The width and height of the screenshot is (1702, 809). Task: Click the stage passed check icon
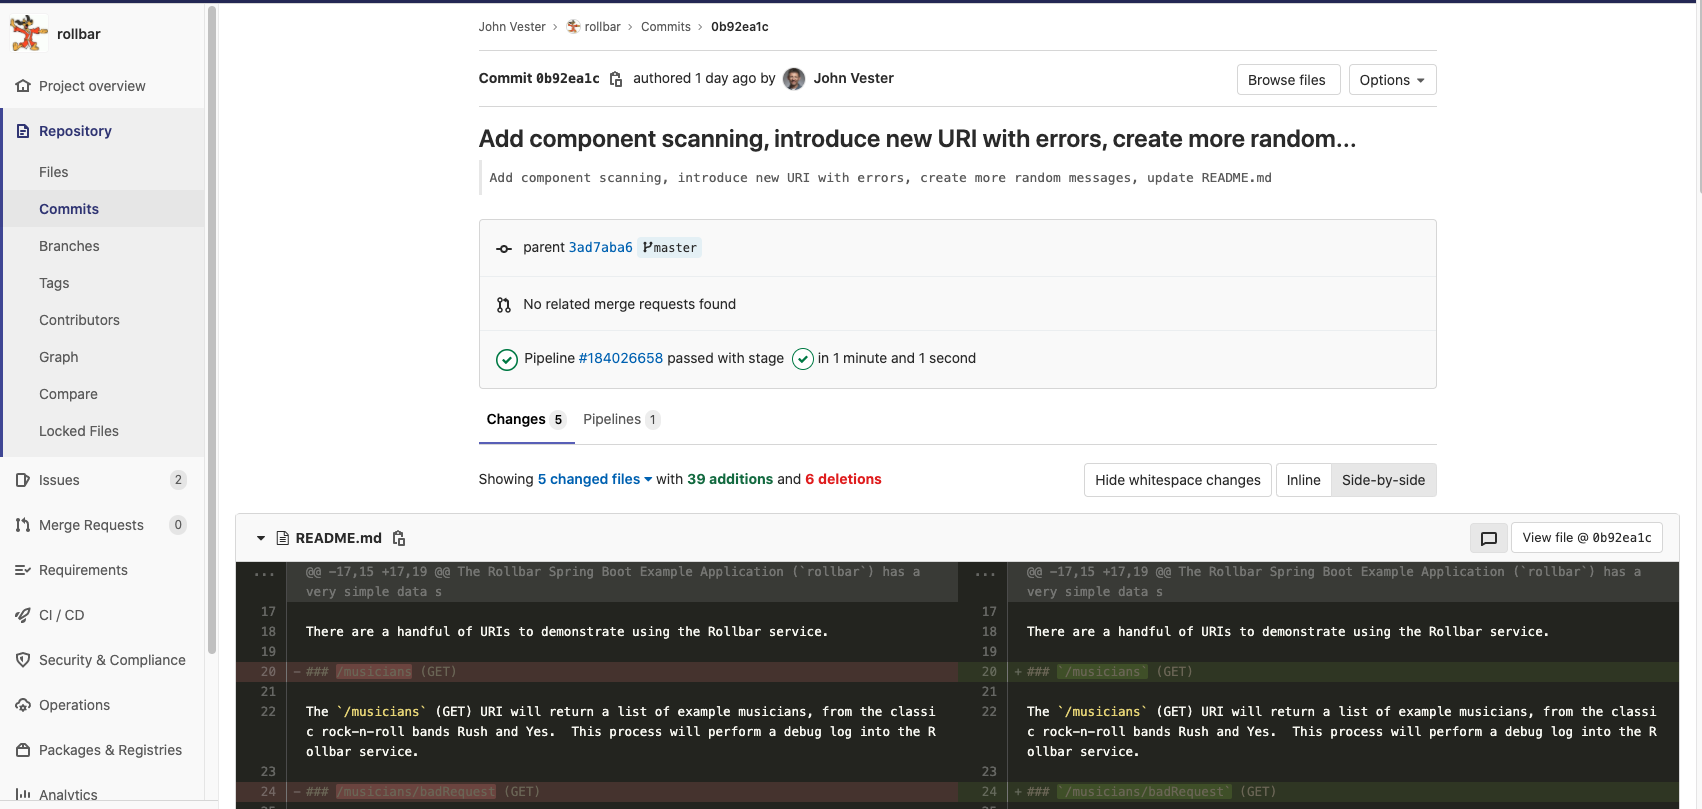[802, 359]
